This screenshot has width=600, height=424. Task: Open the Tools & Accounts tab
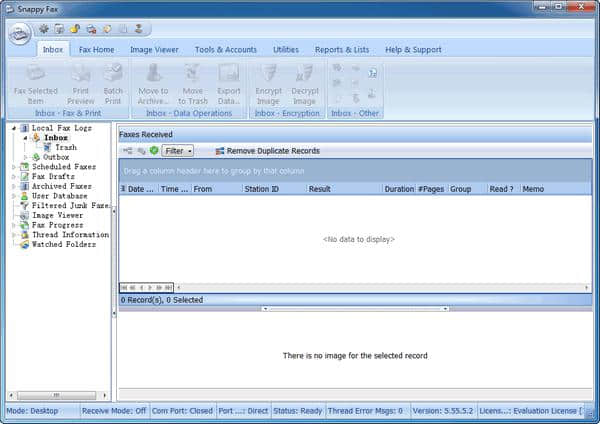(225, 49)
